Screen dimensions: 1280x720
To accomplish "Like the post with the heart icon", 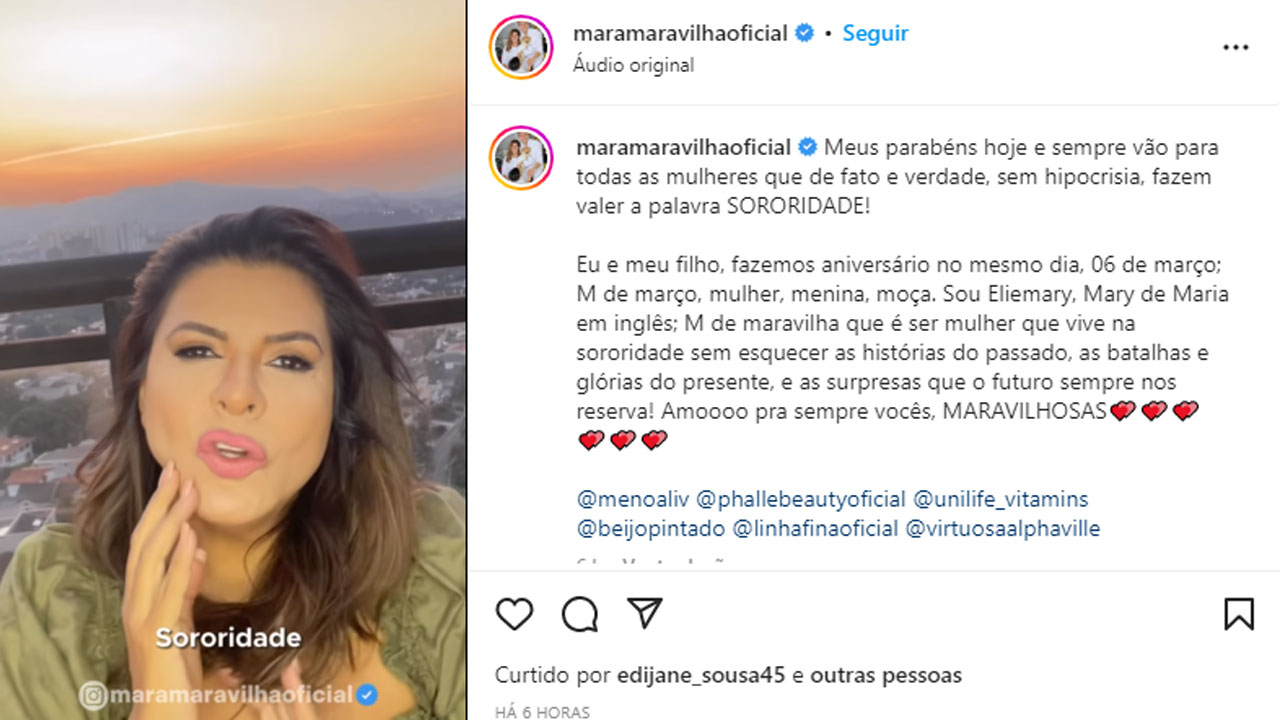I will (514, 614).
